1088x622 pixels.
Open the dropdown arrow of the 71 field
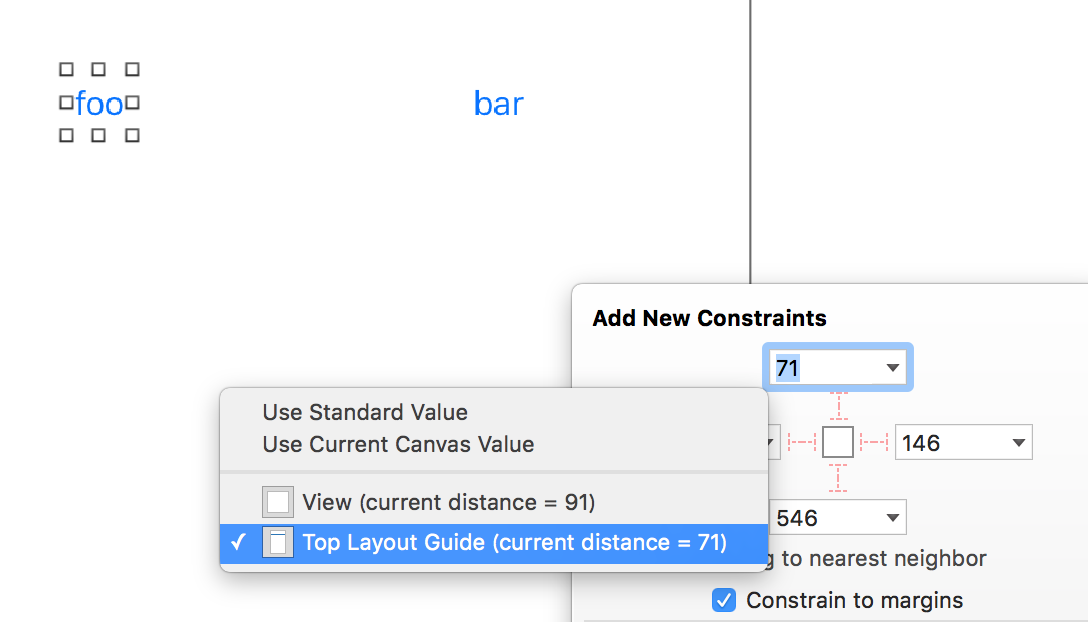tap(892, 369)
